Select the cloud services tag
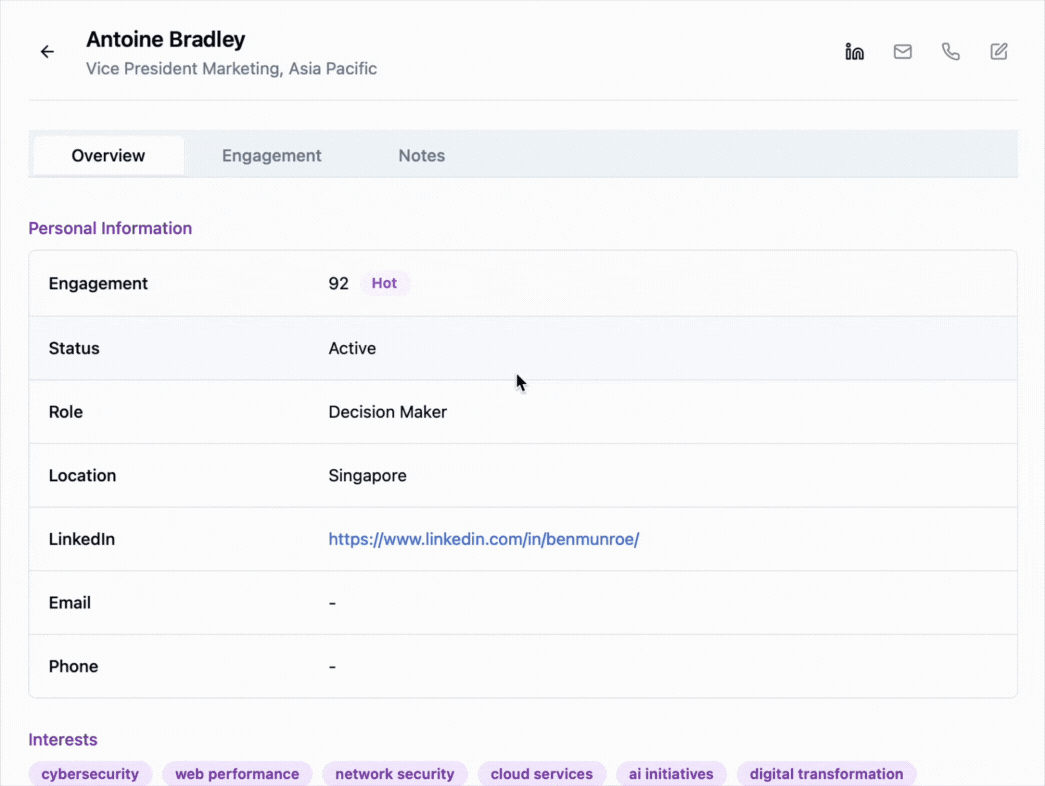The height and width of the screenshot is (786, 1045). click(x=541, y=774)
